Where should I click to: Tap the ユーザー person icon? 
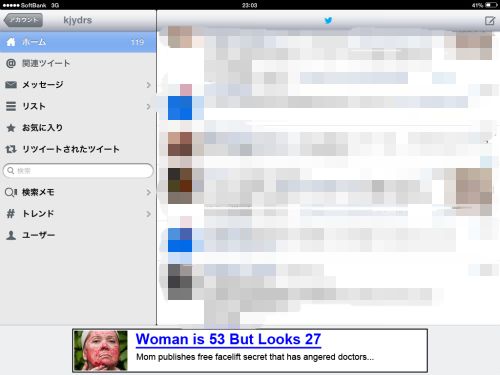tap(11, 235)
